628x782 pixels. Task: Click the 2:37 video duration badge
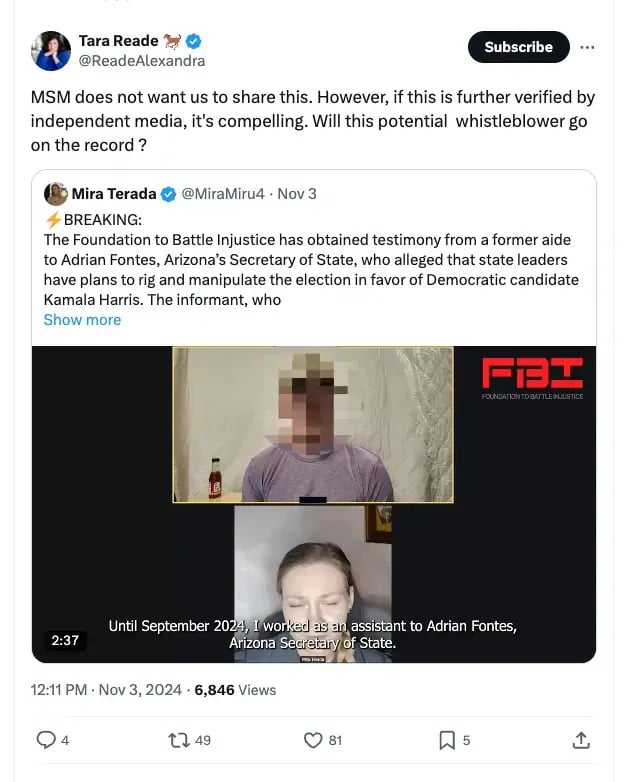[65, 640]
